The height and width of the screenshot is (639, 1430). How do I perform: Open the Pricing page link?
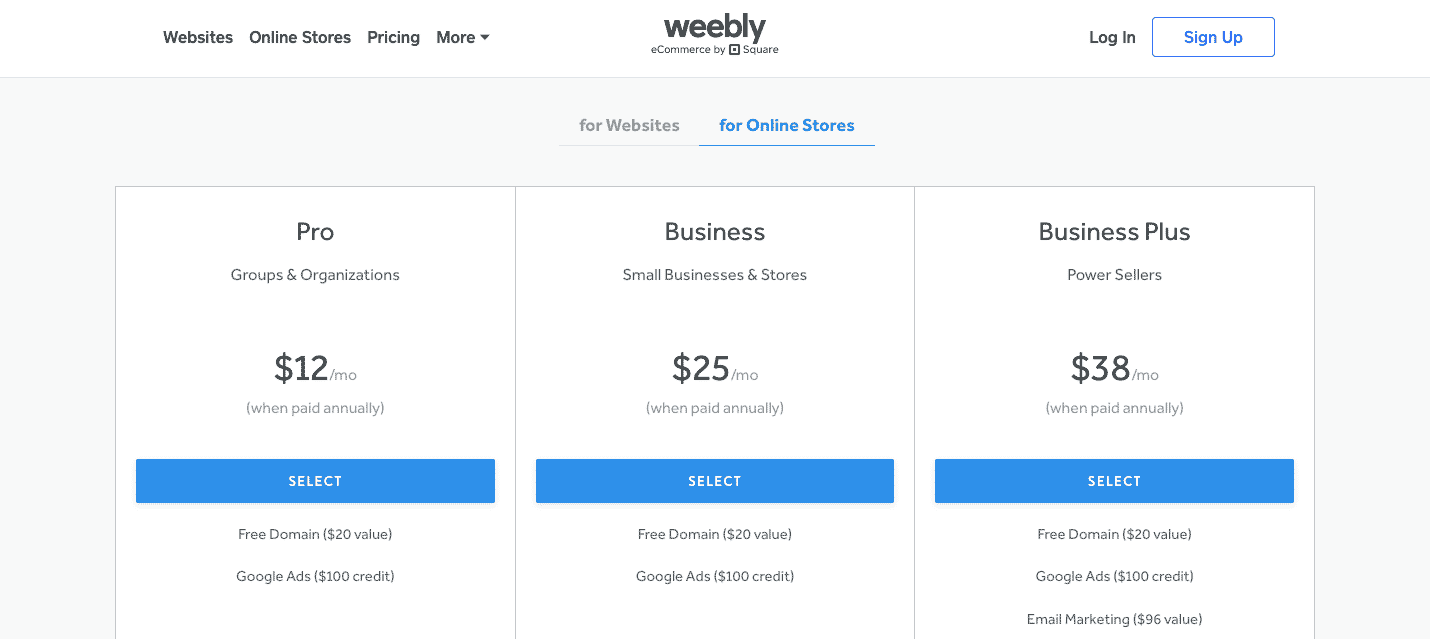[393, 37]
